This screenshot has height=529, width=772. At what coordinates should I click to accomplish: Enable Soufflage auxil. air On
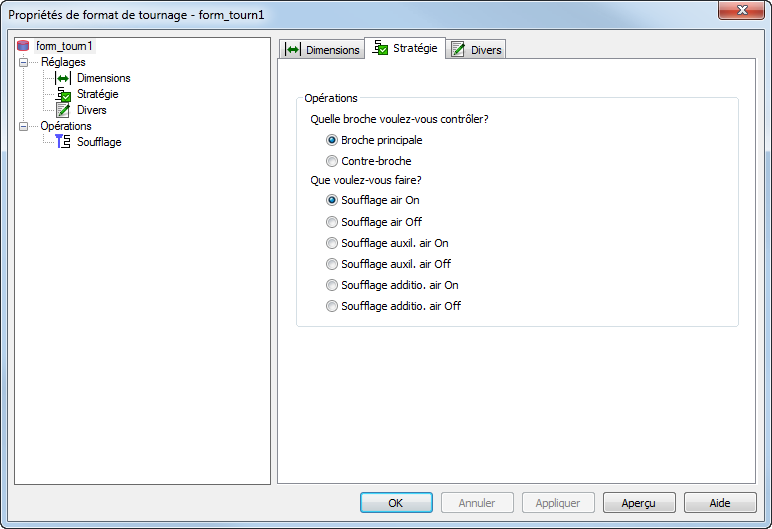(x=333, y=243)
